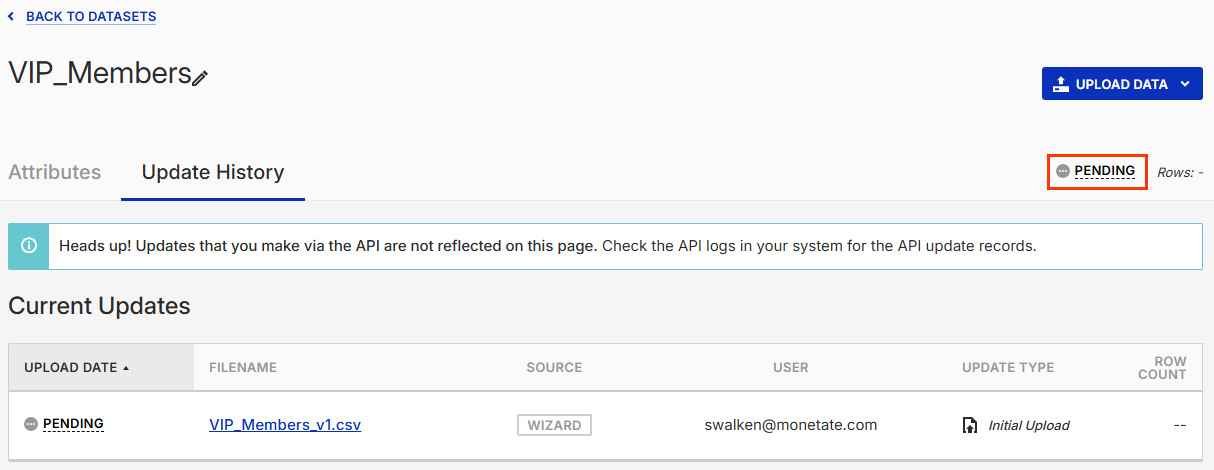The image size is (1214, 470).
Task: Click the Upload Data button
Action: click(x=1122, y=84)
